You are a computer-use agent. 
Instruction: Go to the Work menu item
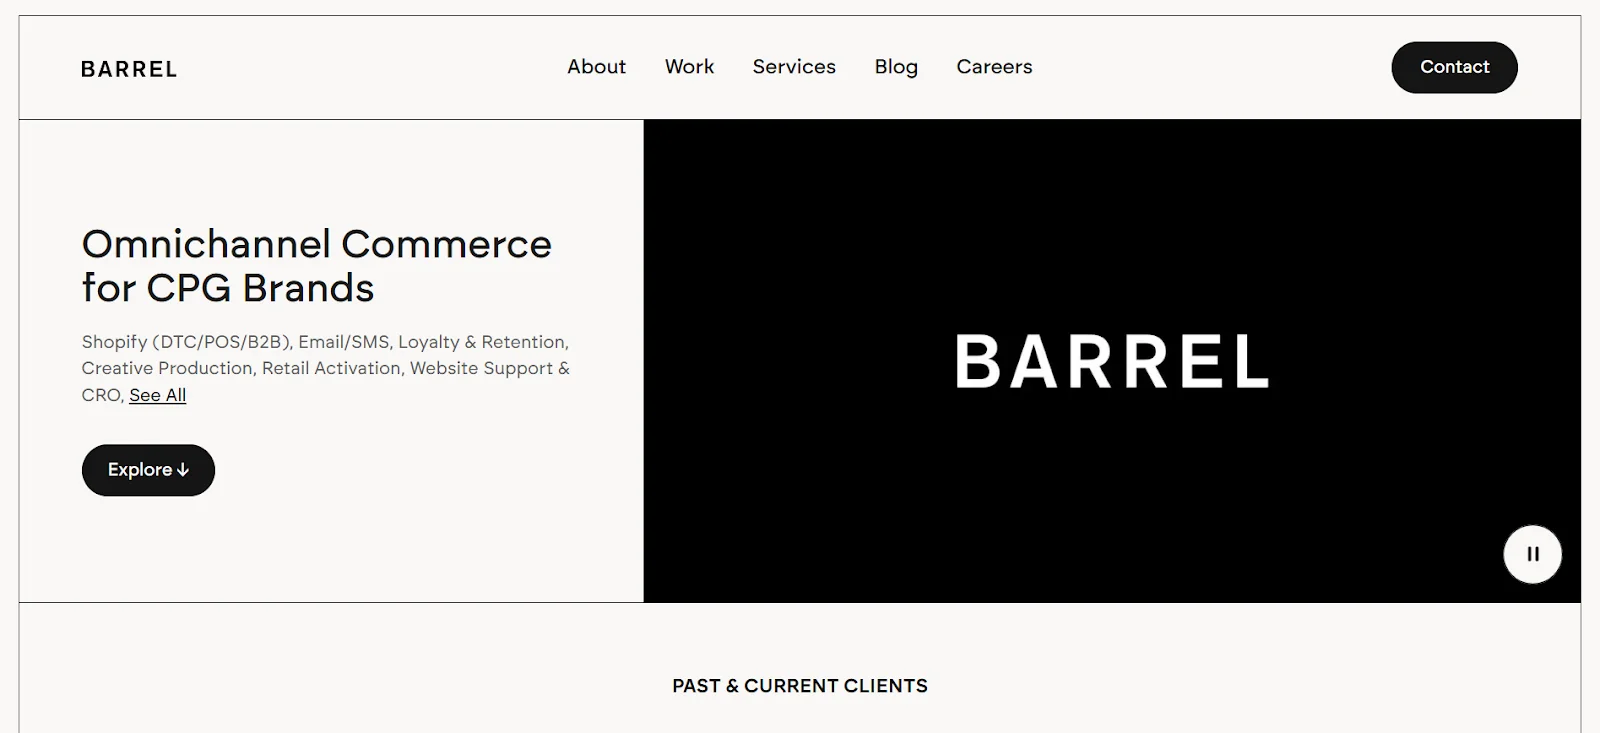[689, 67]
